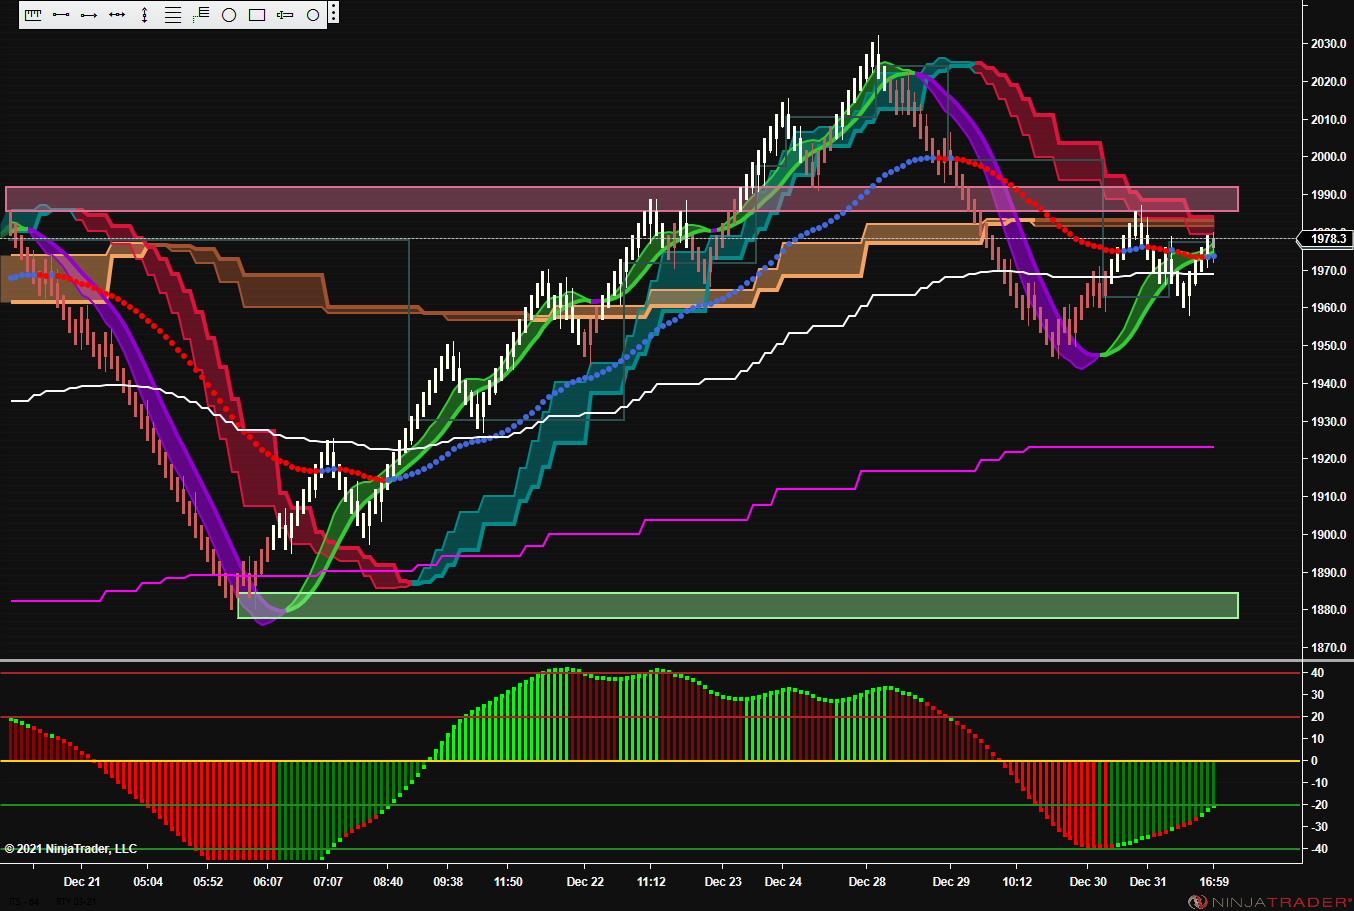Select the rectangle drawing tool

coord(257,15)
